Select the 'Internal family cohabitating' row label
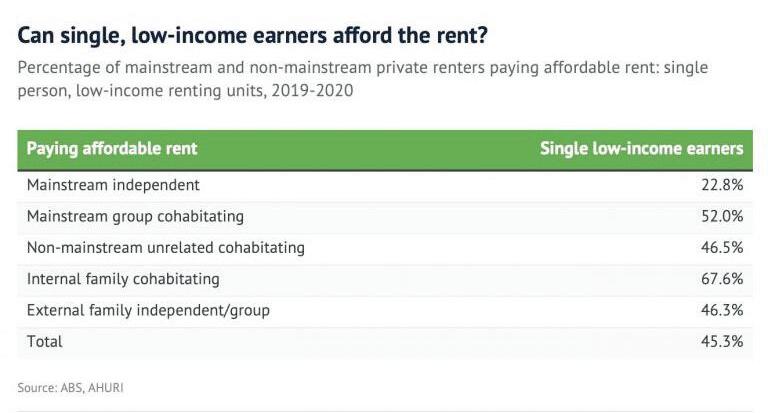The width and height of the screenshot is (768, 413). pyautogui.click(x=123, y=279)
